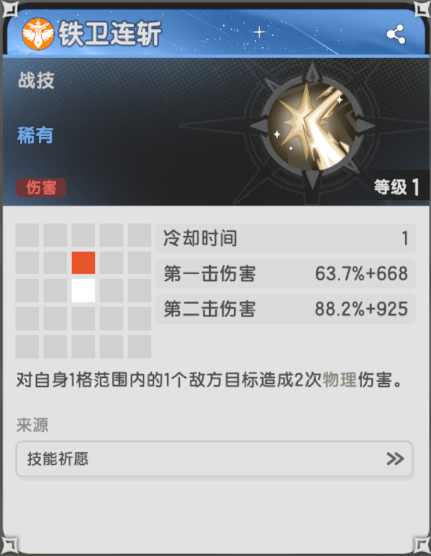
Task: Click the top-left gray grid cell
Action: pos(27,235)
